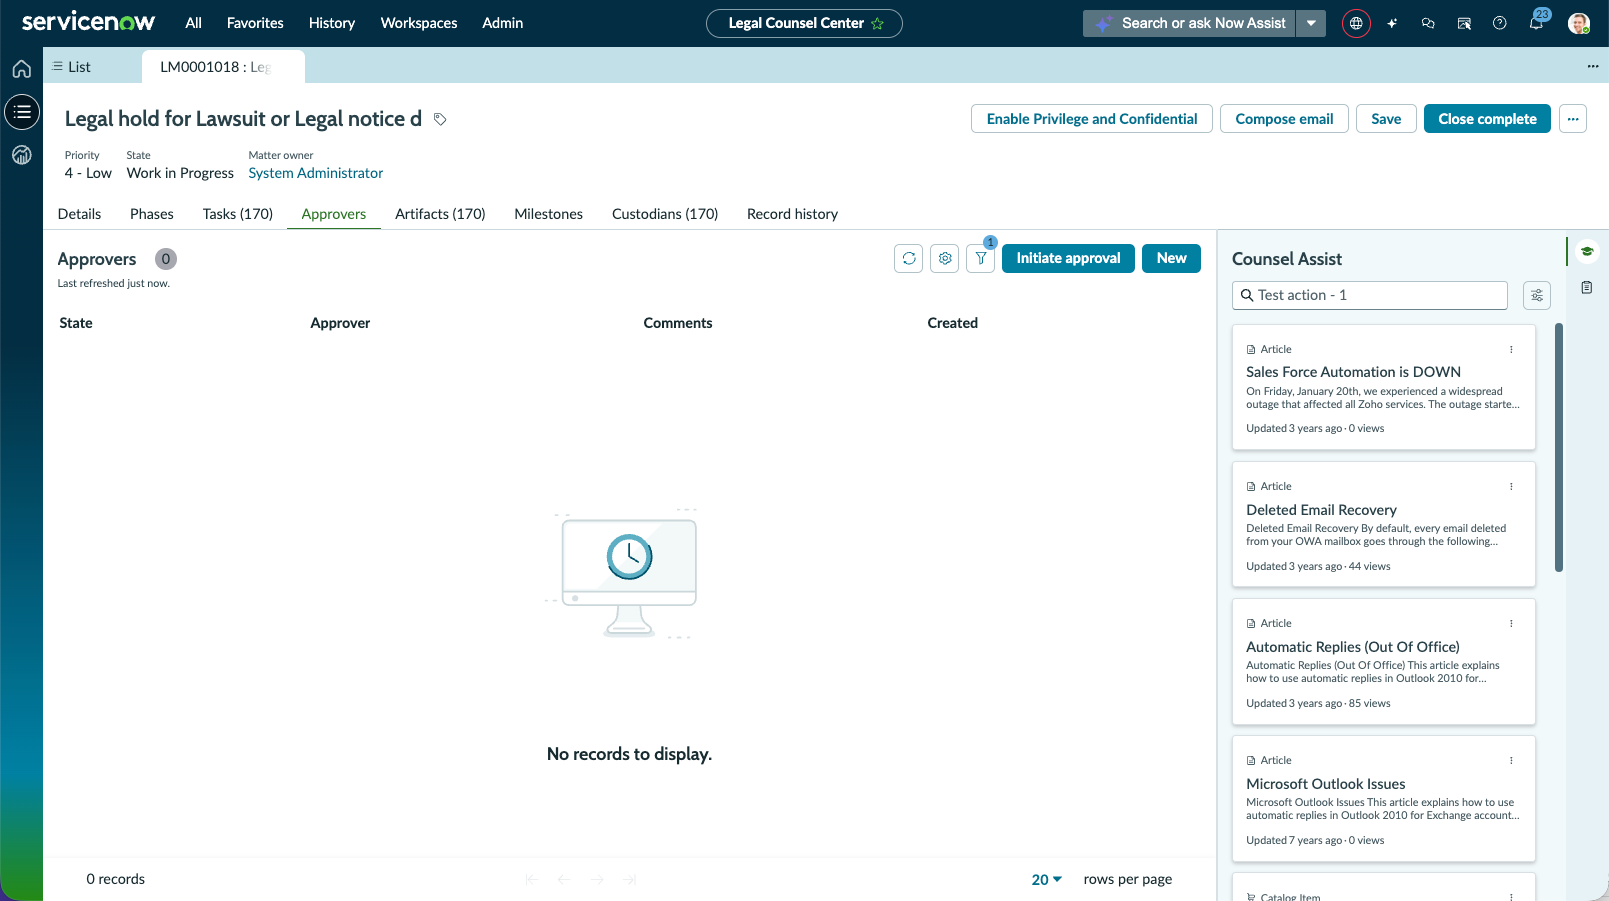Click the Close complete button
Image resolution: width=1609 pixels, height=901 pixels.
pyautogui.click(x=1487, y=119)
